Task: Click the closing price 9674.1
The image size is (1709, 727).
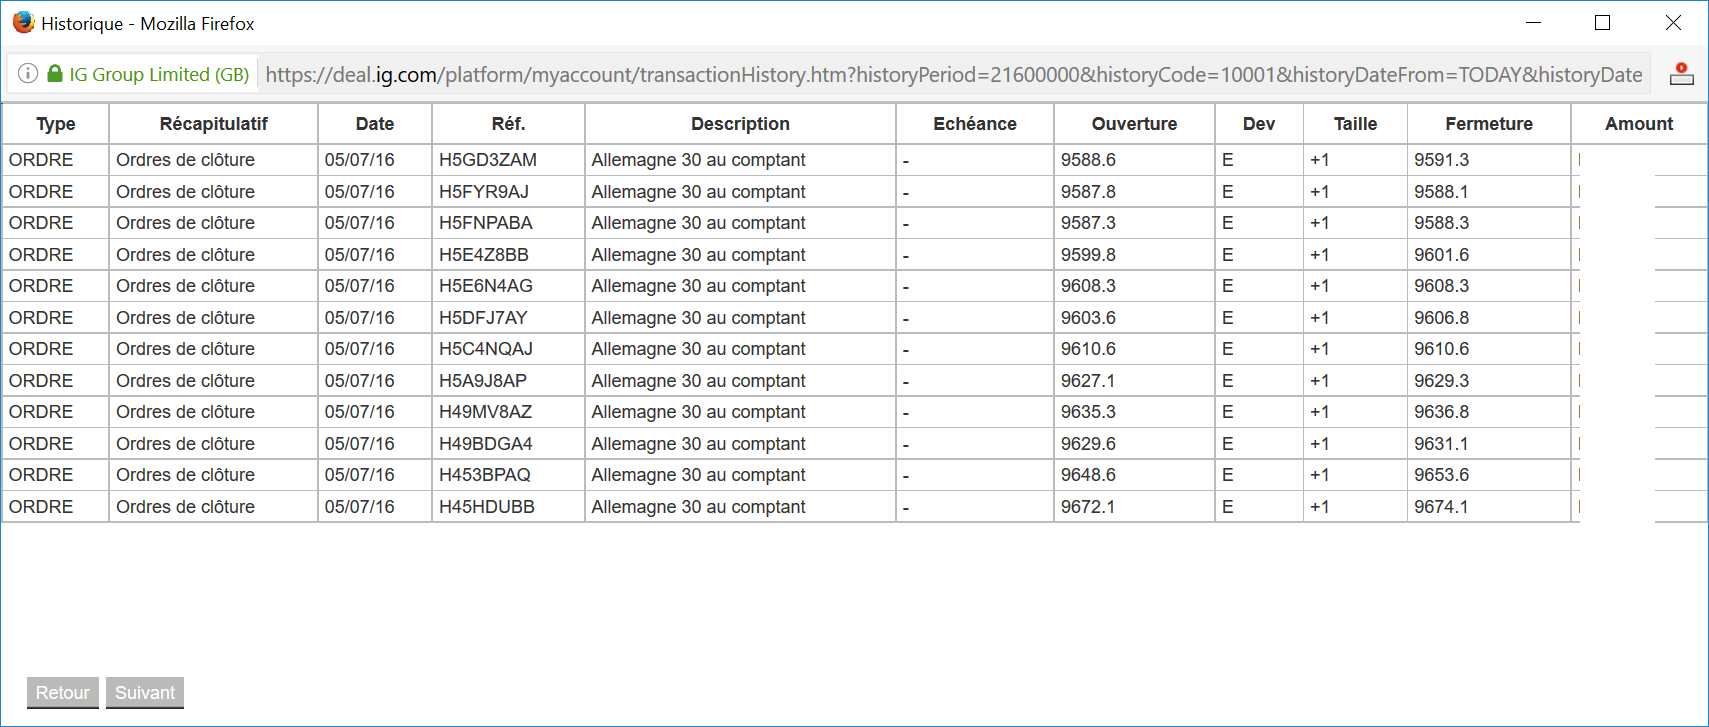Action: [x=1441, y=507]
